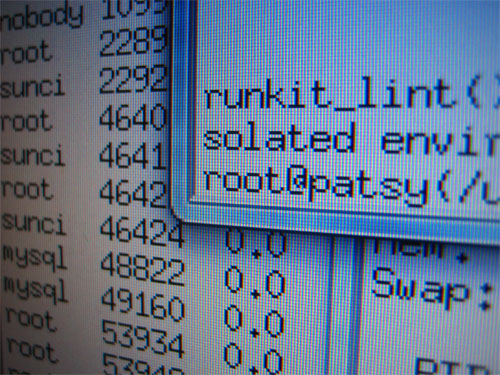Click the 0.0 value in the 53934 row
This screenshot has height=375, width=500.
[x=253, y=358]
